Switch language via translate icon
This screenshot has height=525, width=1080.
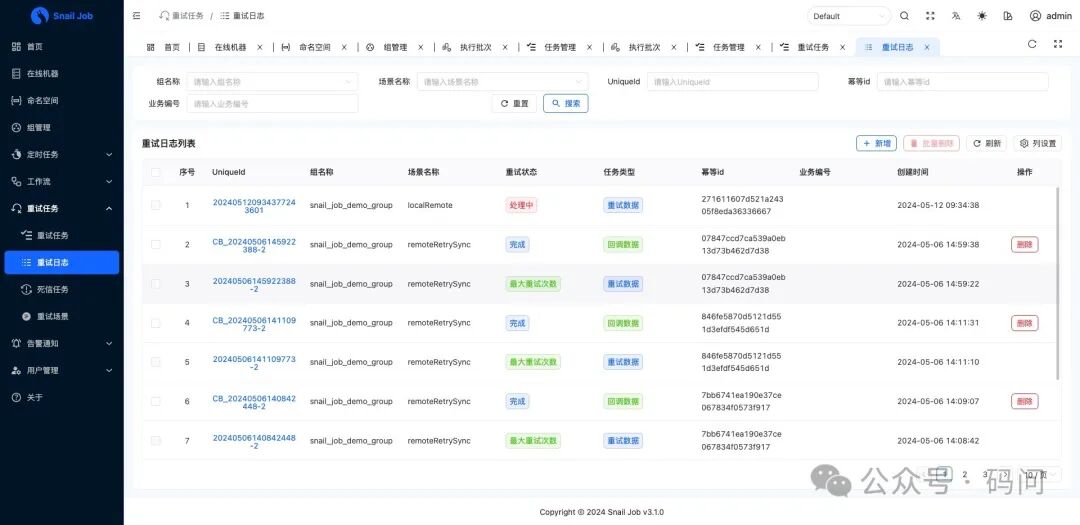tap(956, 16)
